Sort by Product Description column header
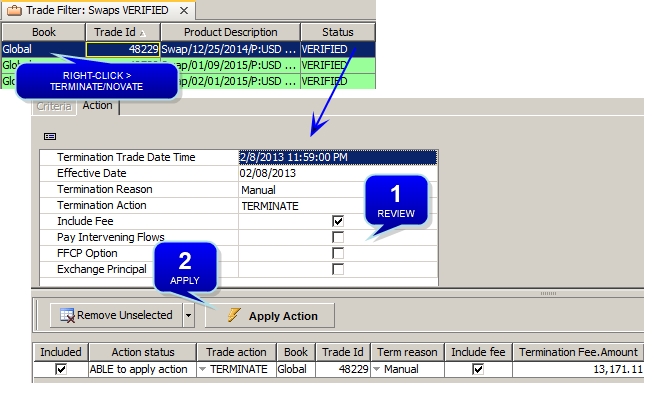 pos(231,32)
